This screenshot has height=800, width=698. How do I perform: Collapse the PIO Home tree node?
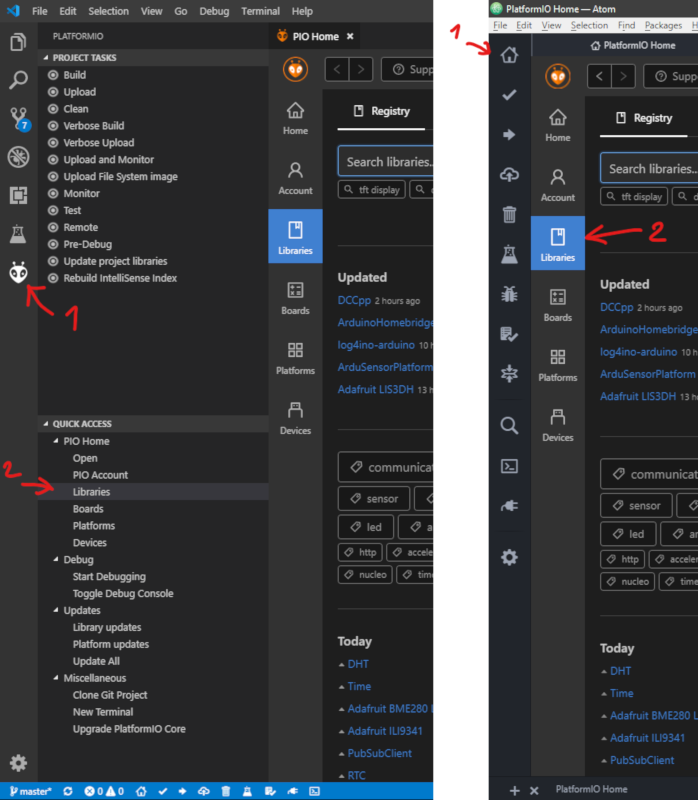[56, 440]
